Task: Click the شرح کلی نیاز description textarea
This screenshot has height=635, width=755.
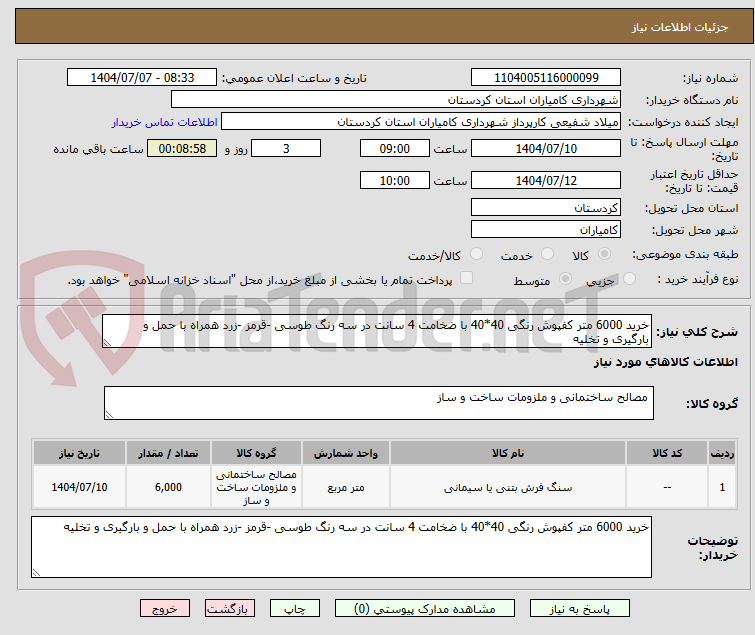Action: coord(377,331)
